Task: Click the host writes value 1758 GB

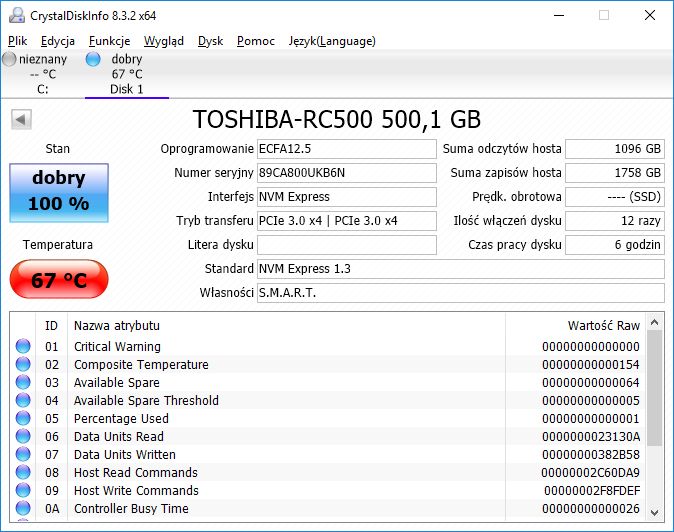Action: [x=615, y=173]
